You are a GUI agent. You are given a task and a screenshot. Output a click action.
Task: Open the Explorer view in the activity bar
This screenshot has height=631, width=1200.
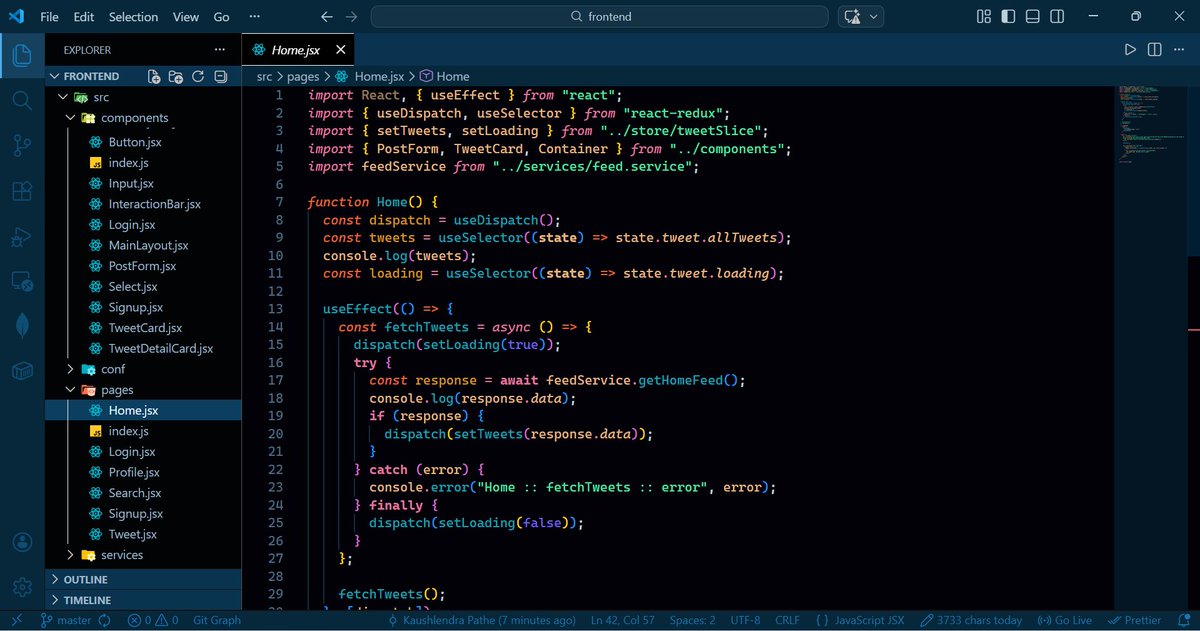point(22,57)
